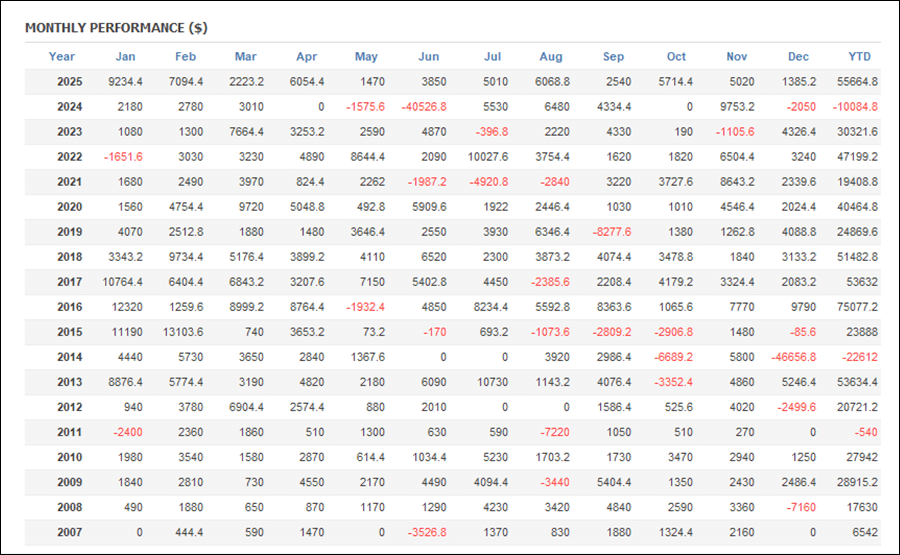The width and height of the screenshot is (900, 555).
Task: Select the -7220 value in August 2011
Action: (554, 432)
